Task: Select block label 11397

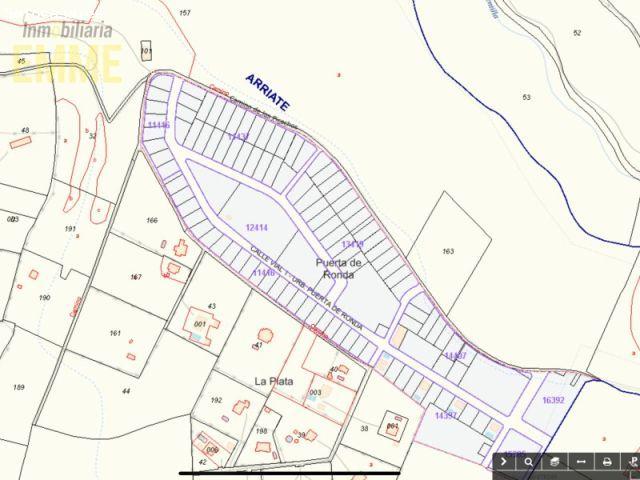Action: [x=455, y=356]
